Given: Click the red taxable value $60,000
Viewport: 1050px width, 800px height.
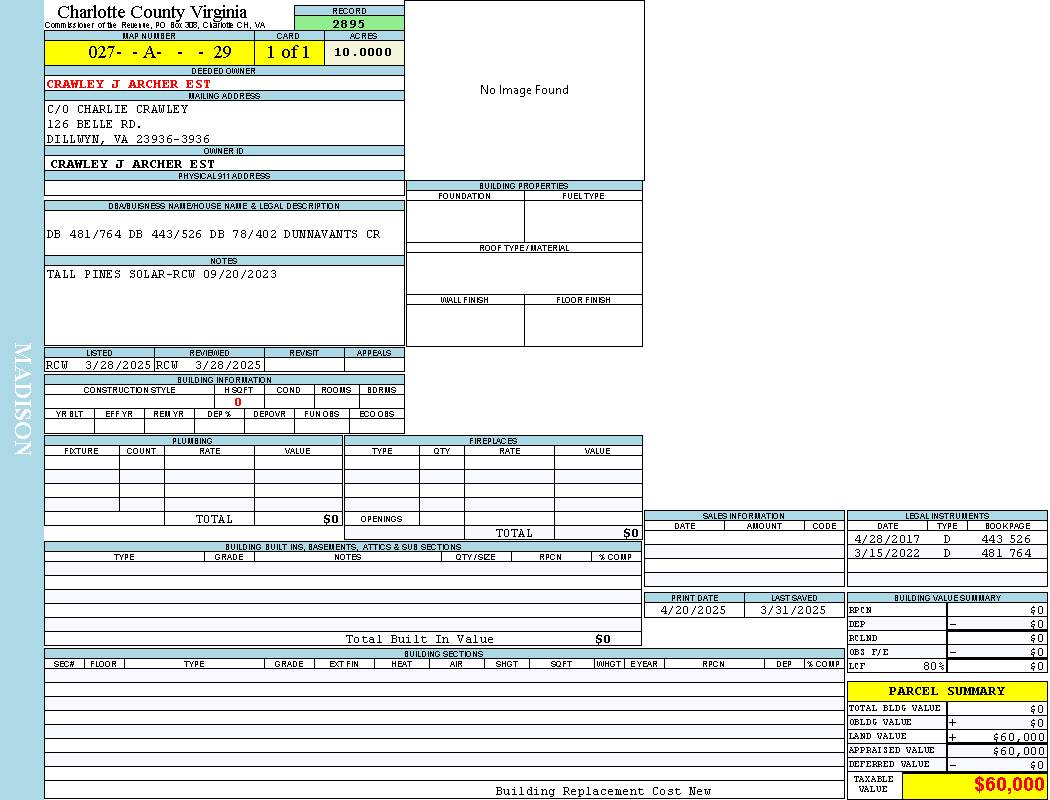Looking at the screenshot, I should (1009, 785).
